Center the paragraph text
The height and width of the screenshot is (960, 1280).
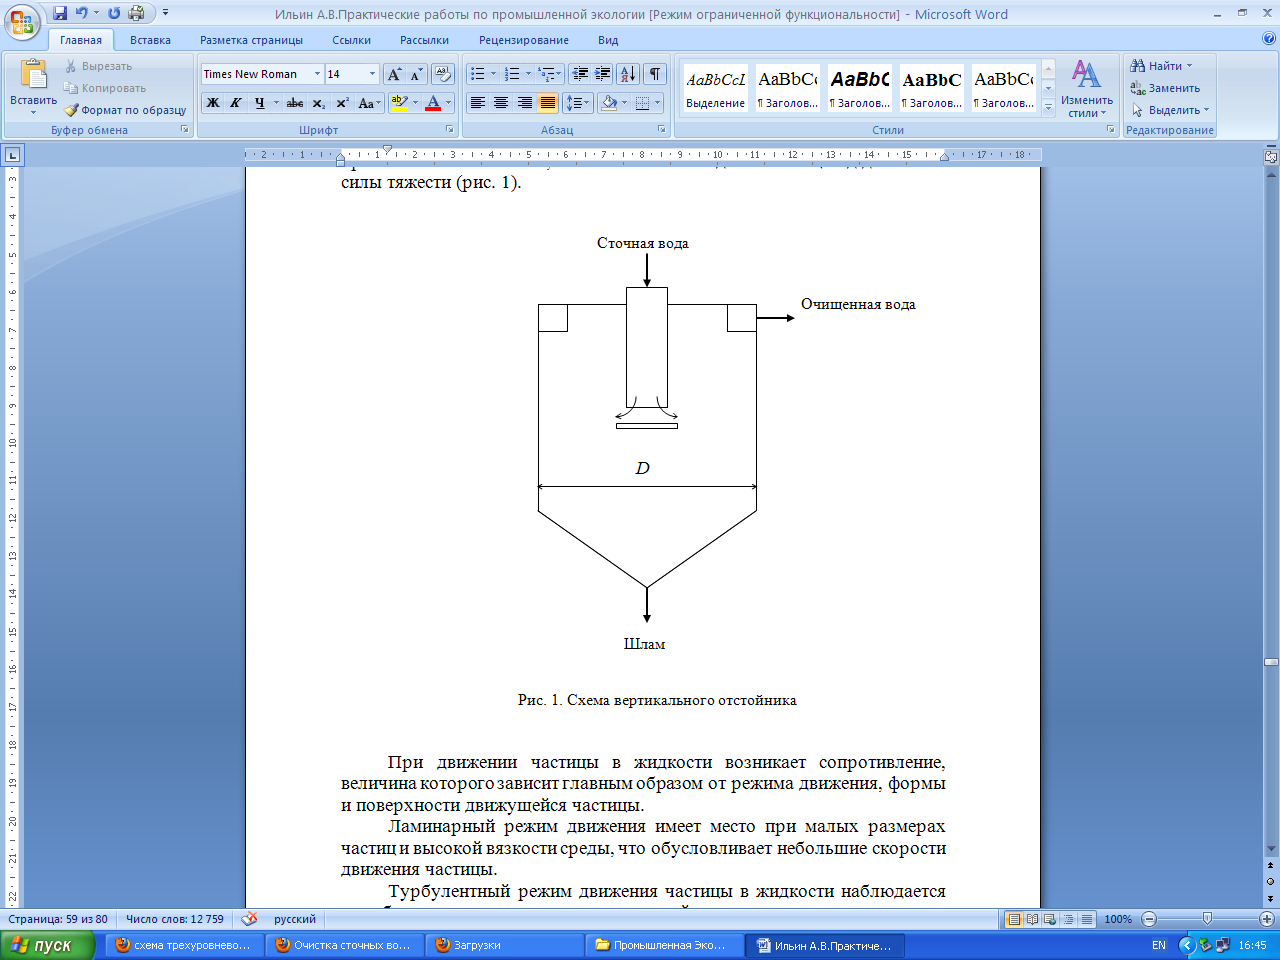501,103
